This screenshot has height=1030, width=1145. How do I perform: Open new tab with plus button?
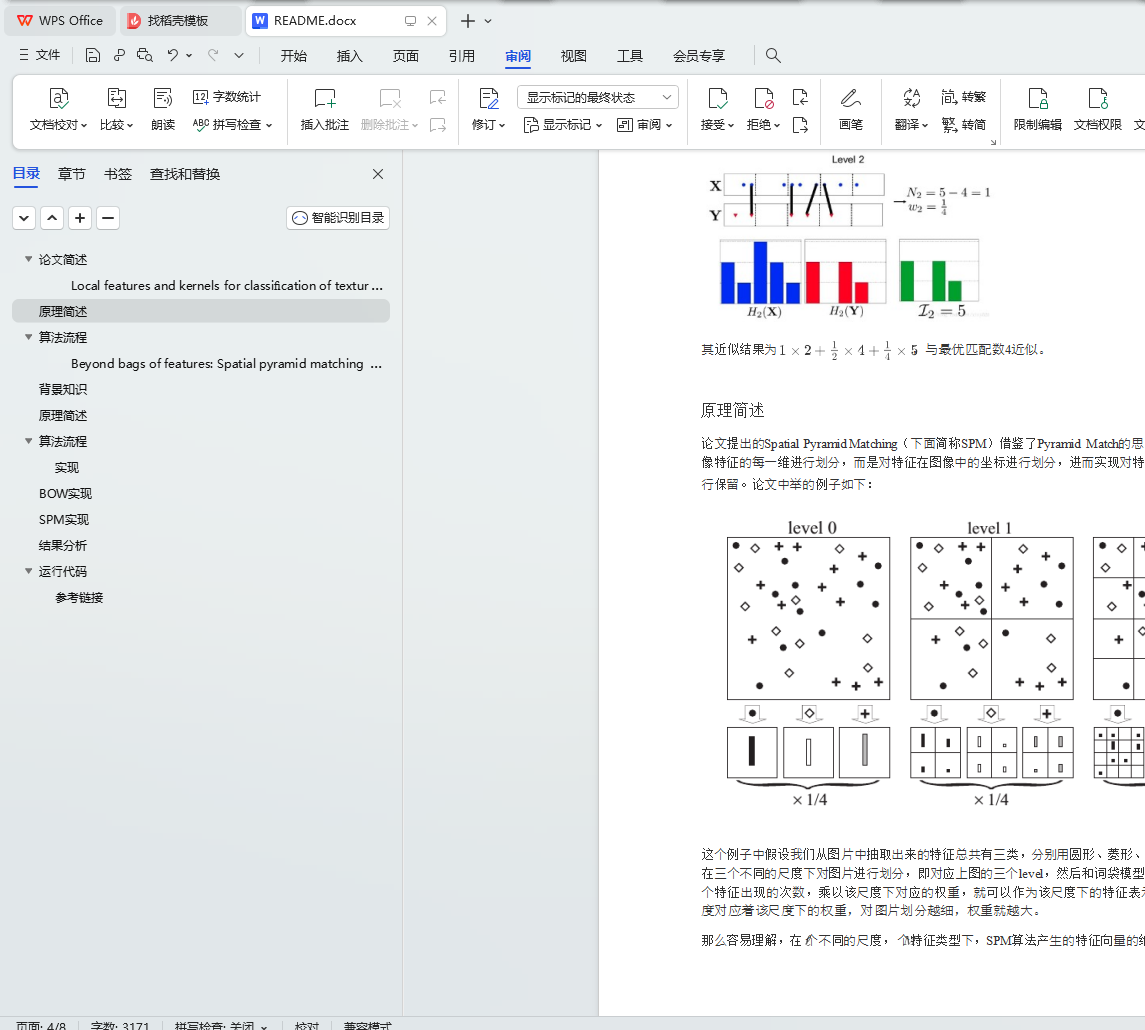[x=467, y=21]
